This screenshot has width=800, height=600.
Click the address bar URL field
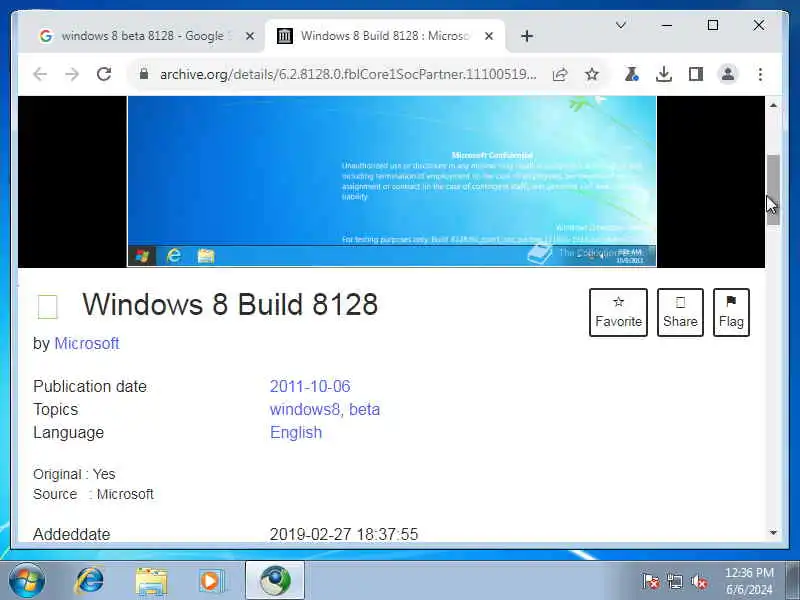click(x=348, y=74)
